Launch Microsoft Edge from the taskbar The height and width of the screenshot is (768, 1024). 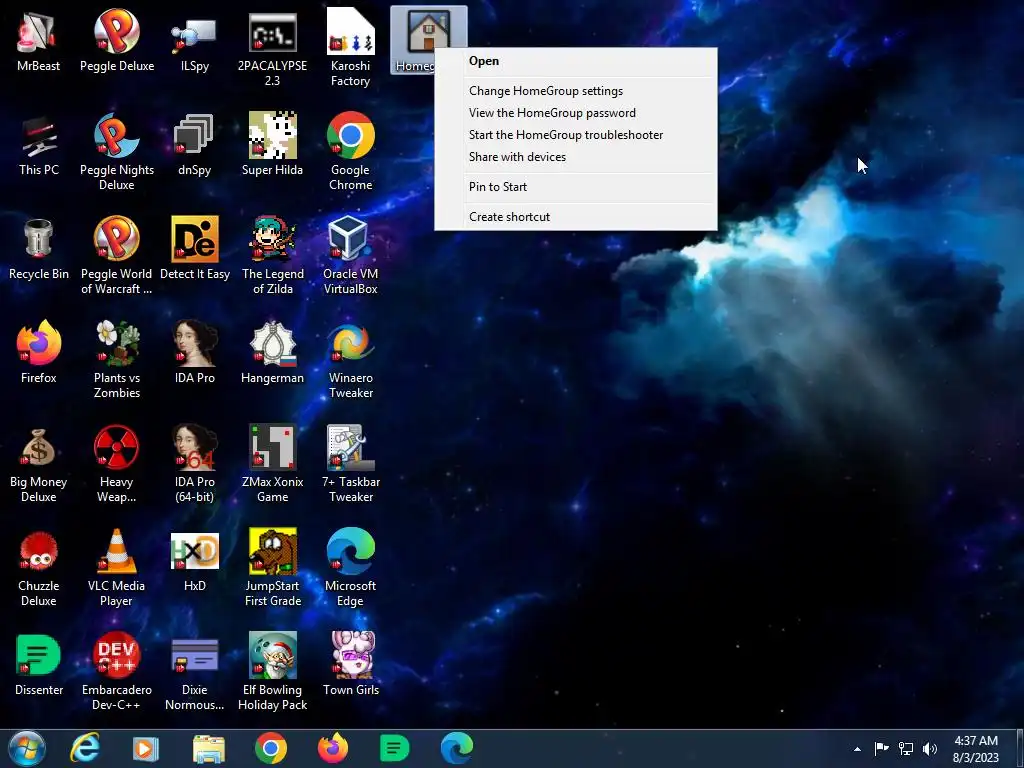(x=456, y=748)
